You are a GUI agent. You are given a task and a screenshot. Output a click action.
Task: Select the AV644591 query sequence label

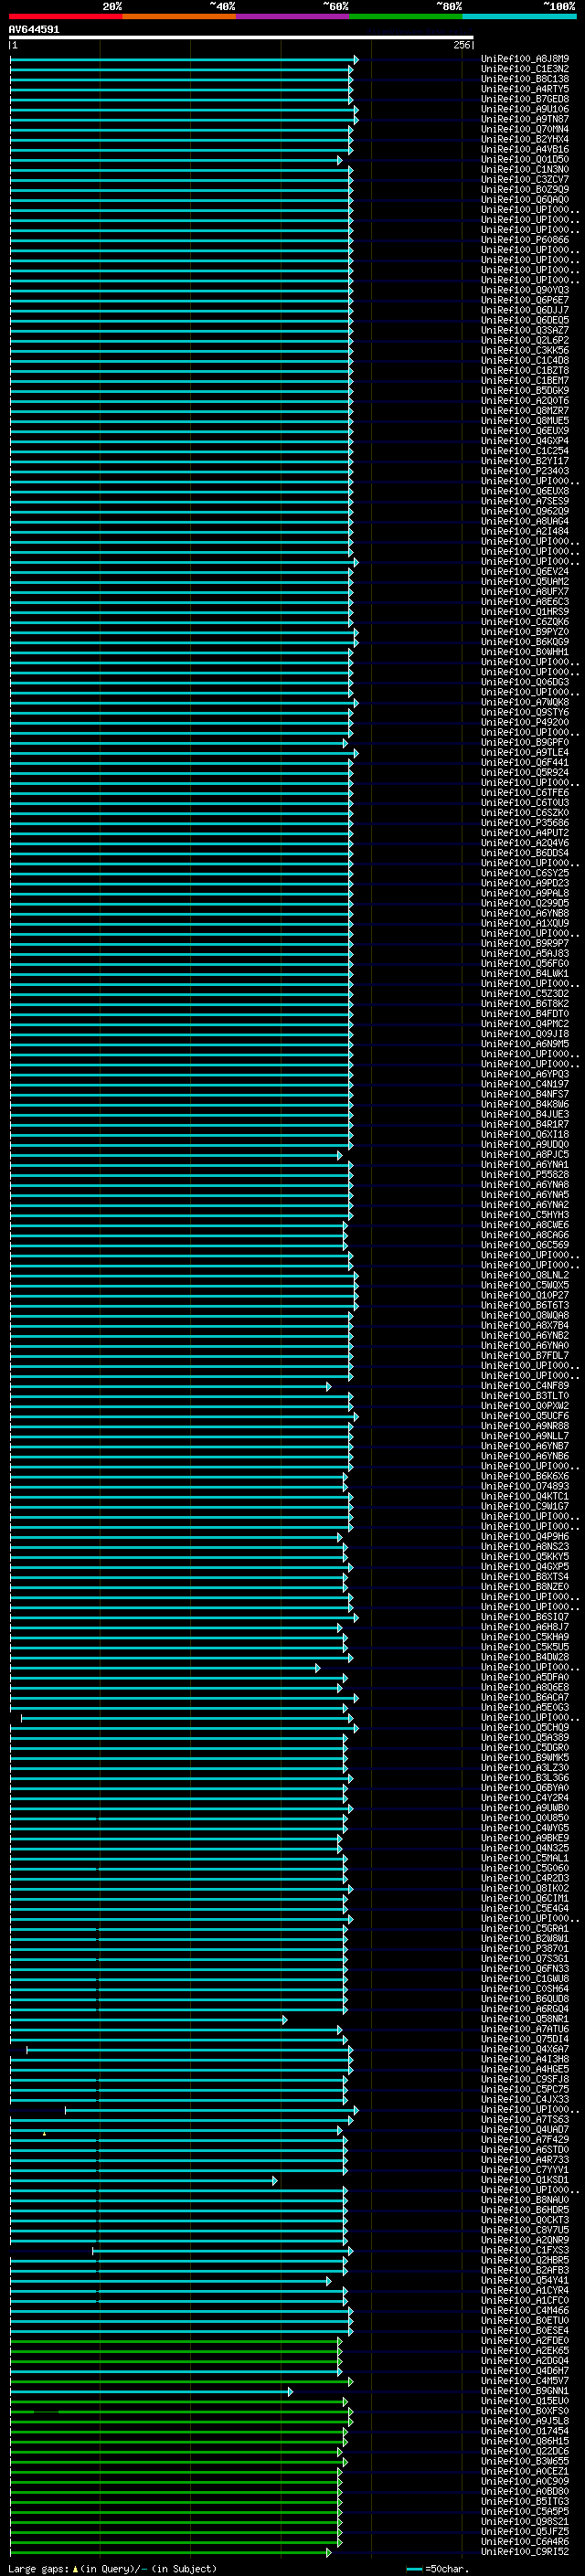[x=34, y=30]
